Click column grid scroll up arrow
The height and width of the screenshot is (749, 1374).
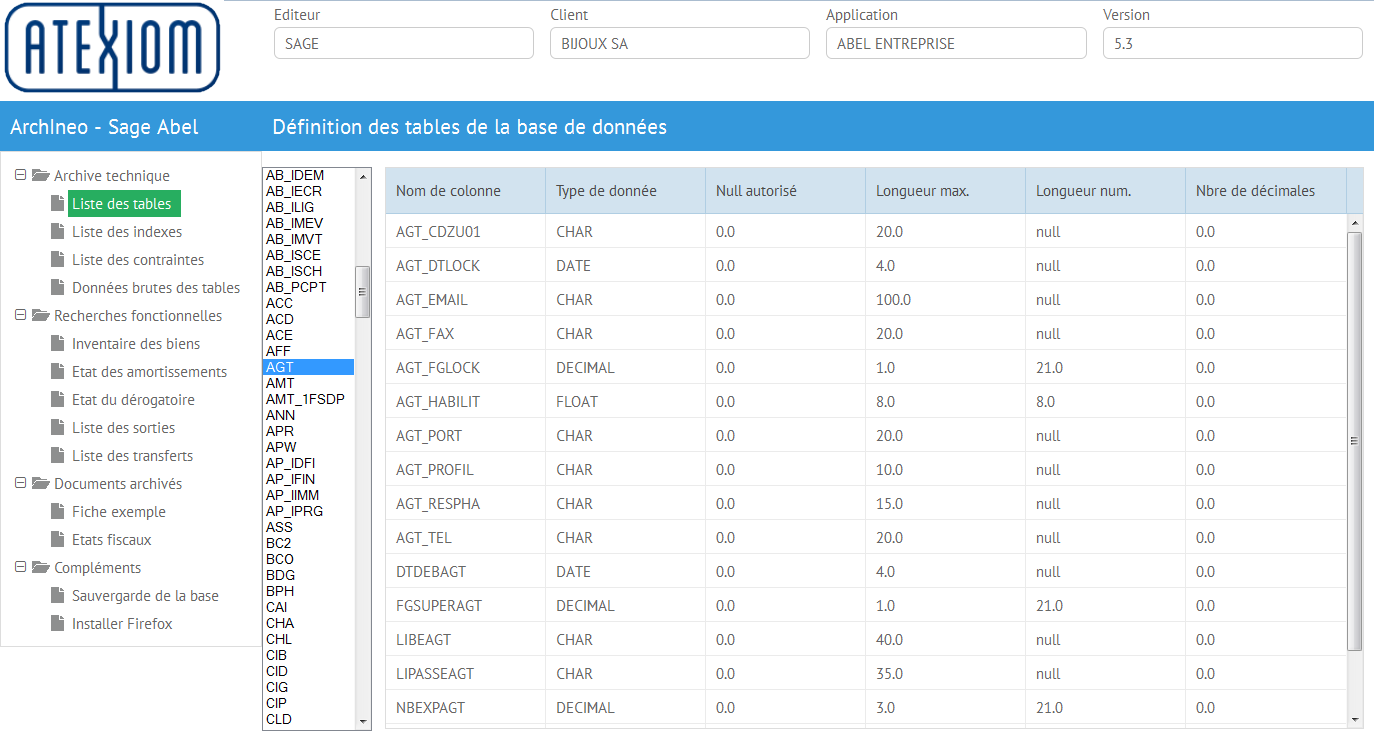tap(1355, 222)
